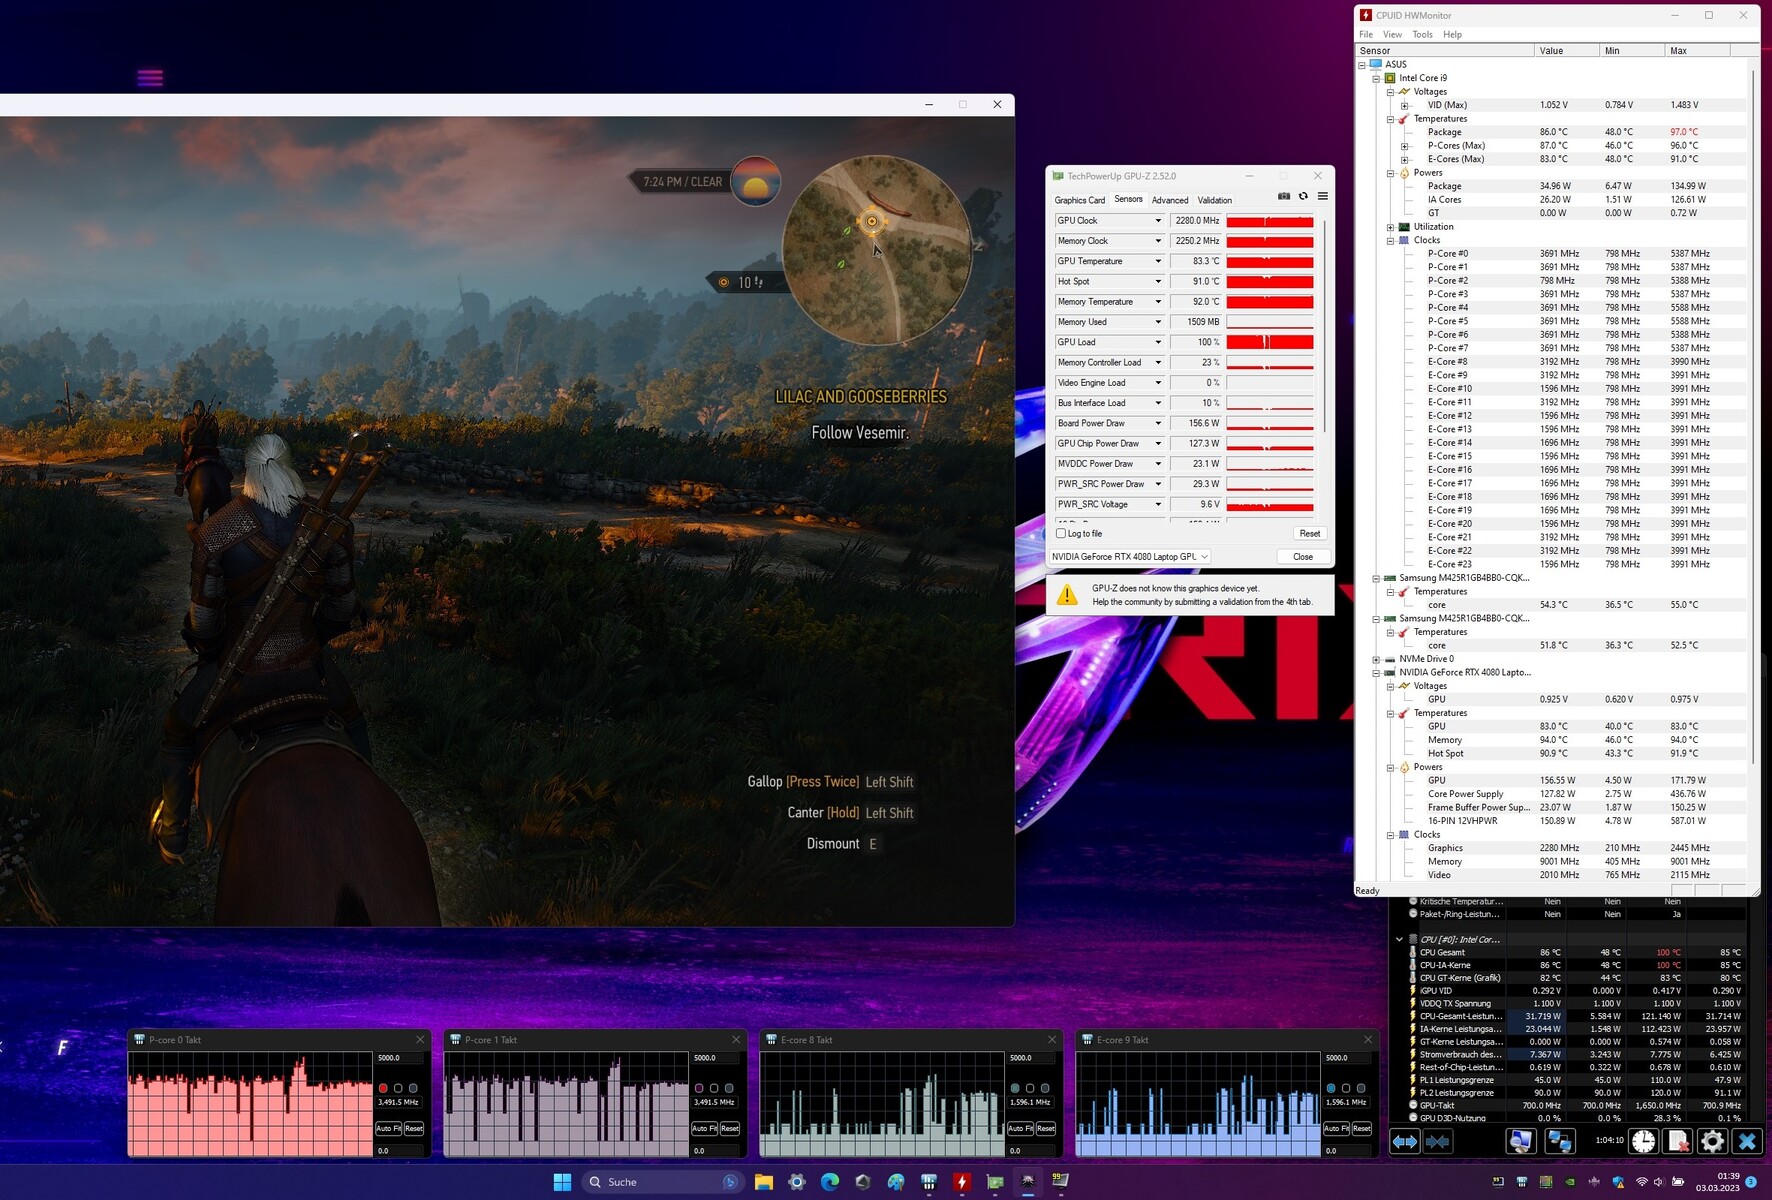
Task: Click the HWiNFO clock reset icon
Action: [x=1644, y=1141]
